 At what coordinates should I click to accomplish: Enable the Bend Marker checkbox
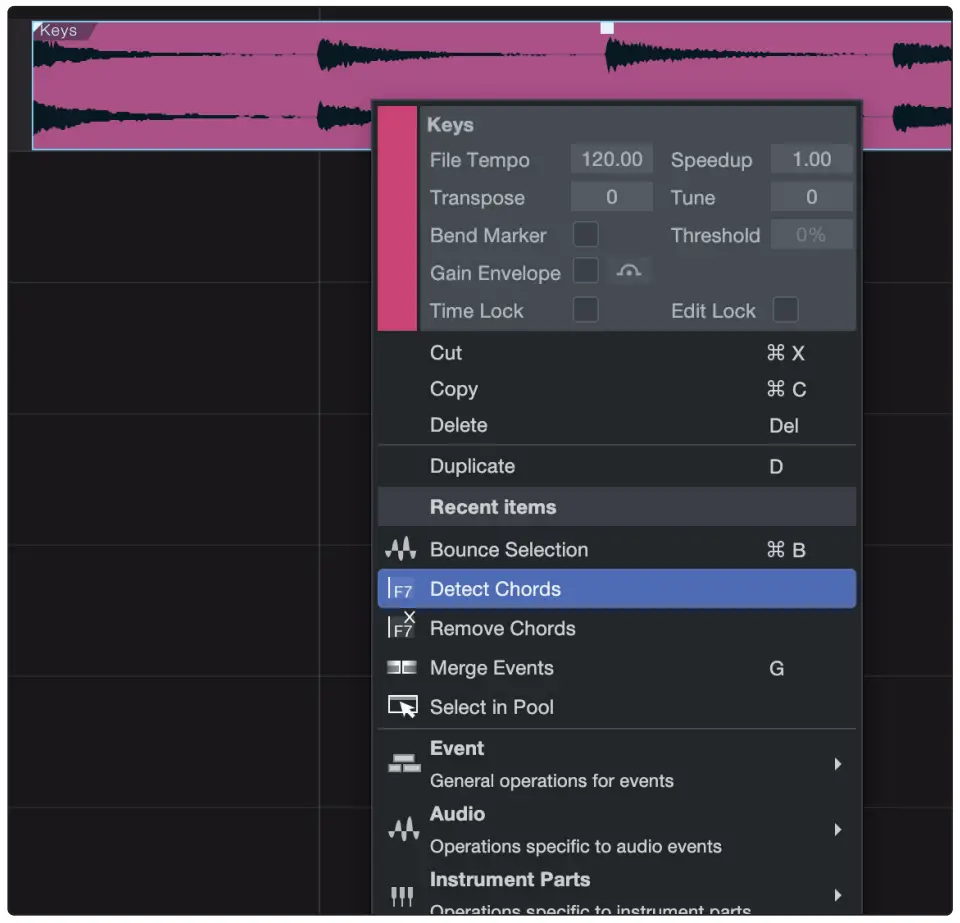pyautogui.click(x=585, y=234)
